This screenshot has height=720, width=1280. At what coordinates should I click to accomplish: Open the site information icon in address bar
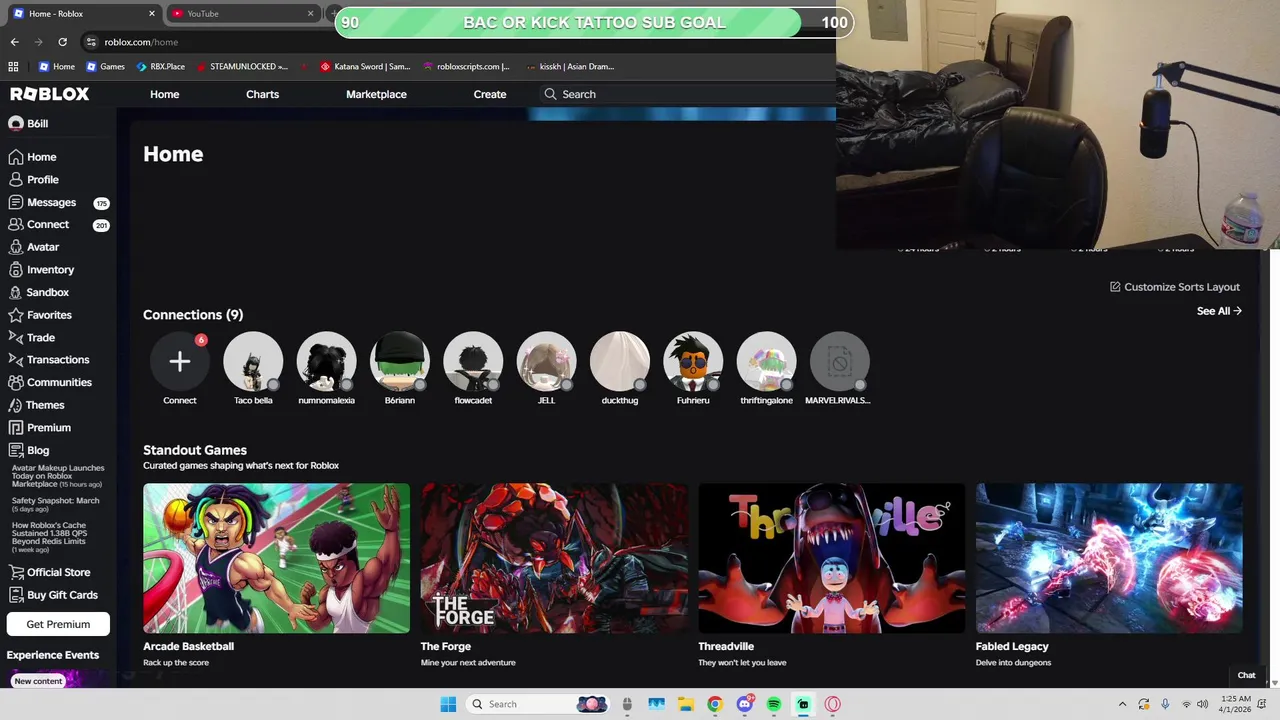(x=91, y=42)
